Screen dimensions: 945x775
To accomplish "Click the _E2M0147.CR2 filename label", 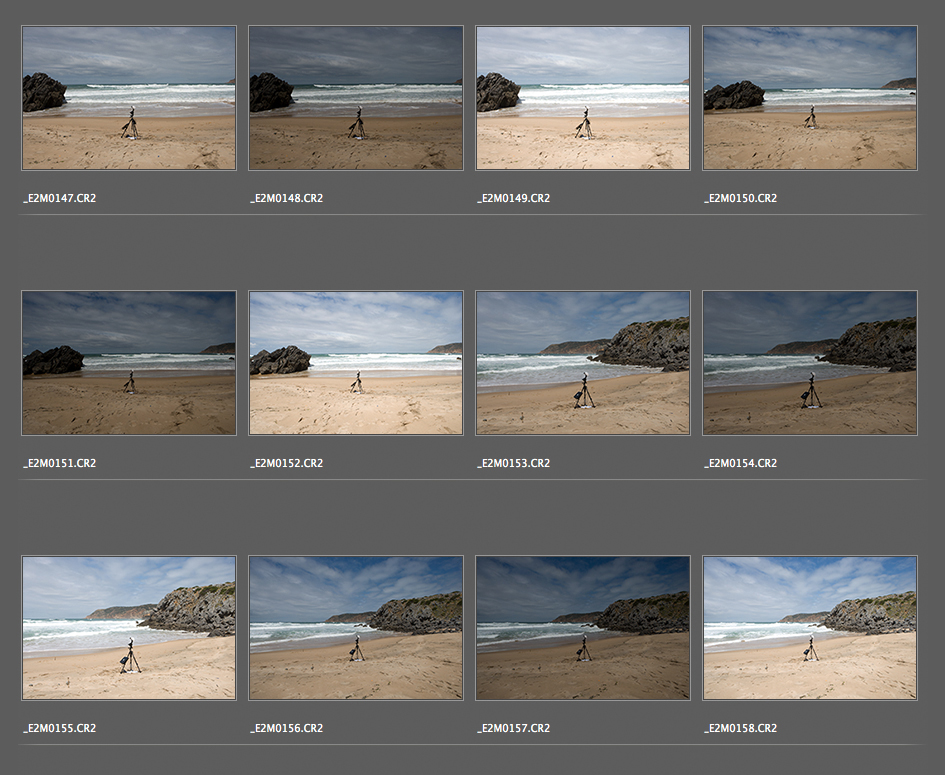I will pos(60,198).
